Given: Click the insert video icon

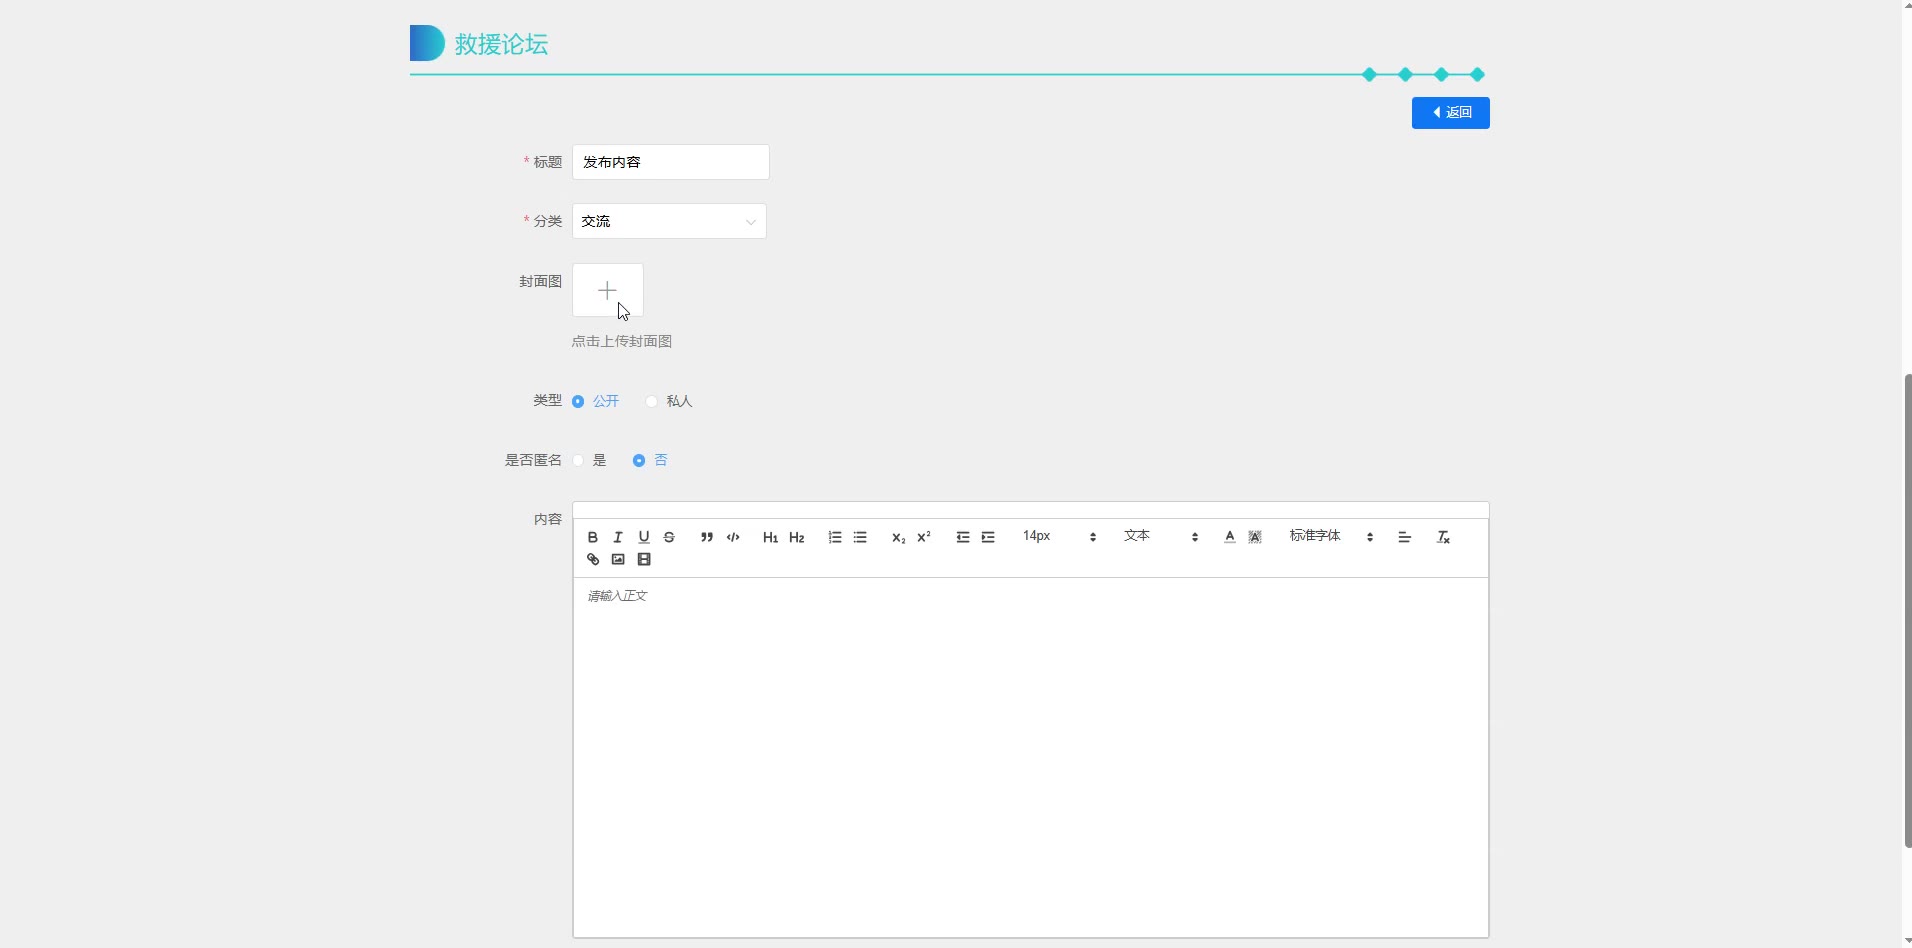Looking at the screenshot, I should 644,559.
